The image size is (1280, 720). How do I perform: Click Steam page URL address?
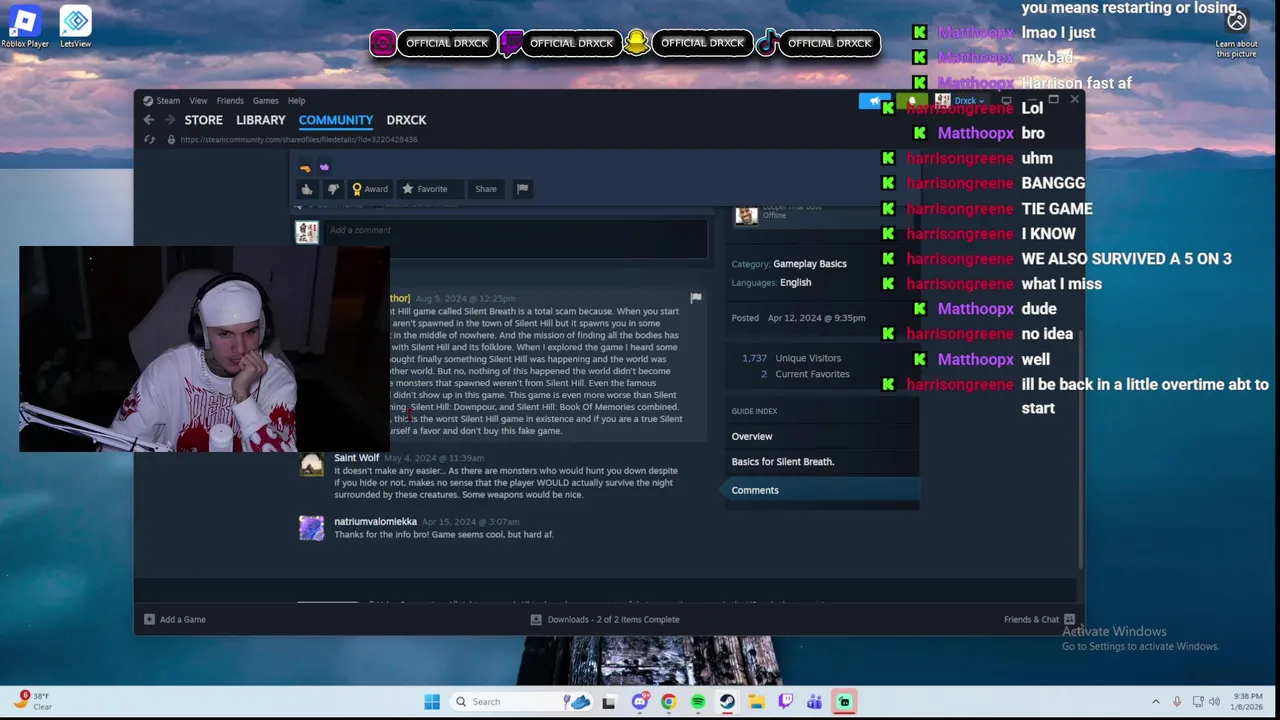pyautogui.click(x=299, y=140)
